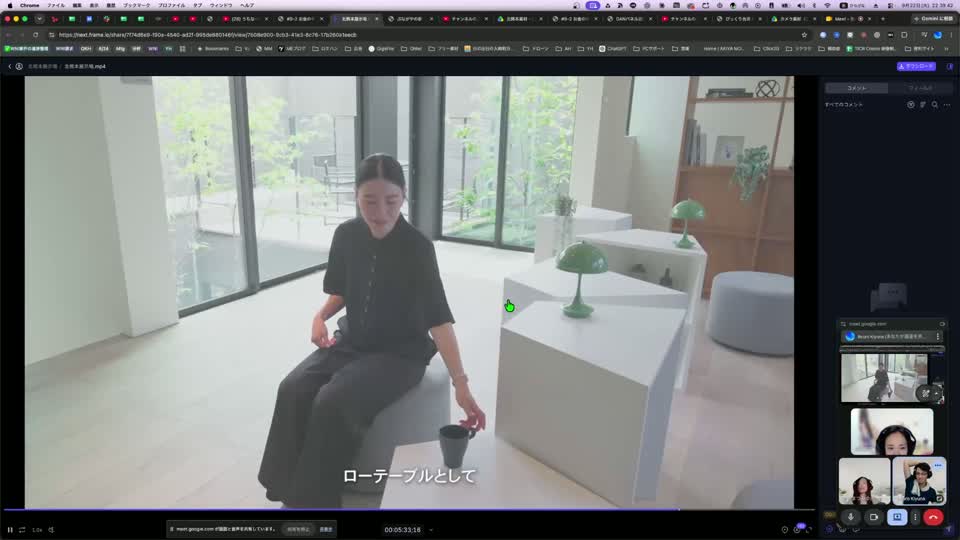Pause the video playback

pyautogui.click(x=10, y=530)
